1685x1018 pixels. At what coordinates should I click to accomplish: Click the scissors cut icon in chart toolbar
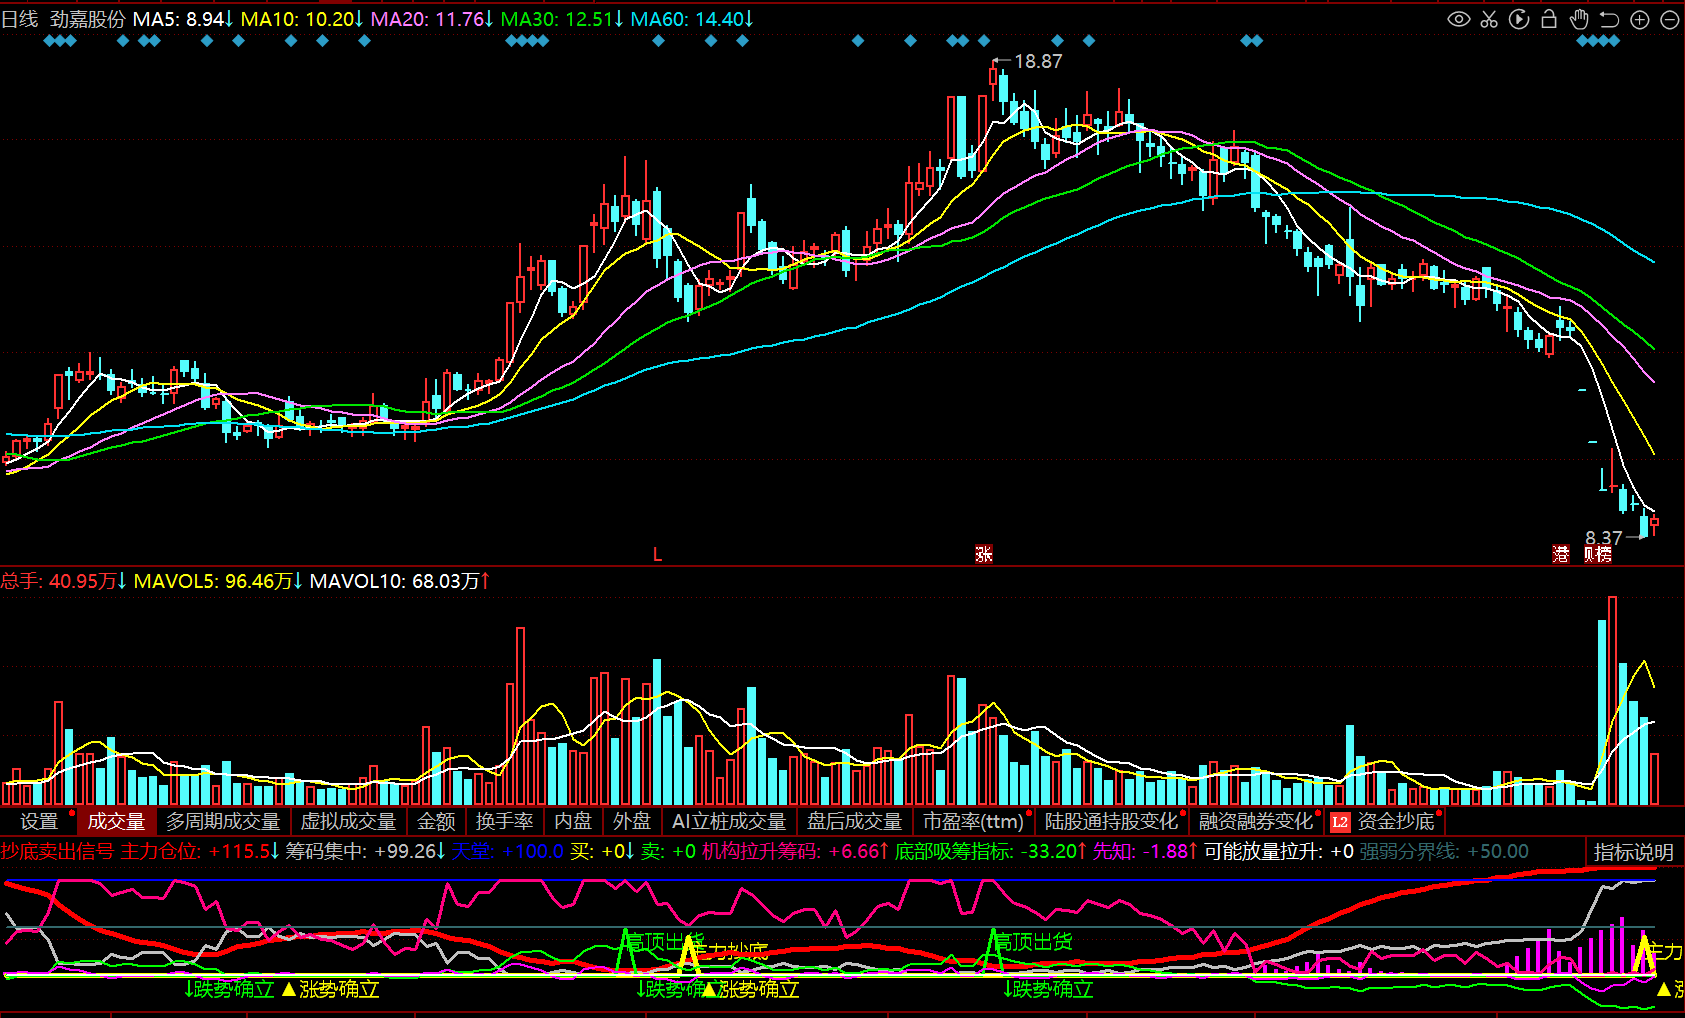pyautogui.click(x=1489, y=19)
